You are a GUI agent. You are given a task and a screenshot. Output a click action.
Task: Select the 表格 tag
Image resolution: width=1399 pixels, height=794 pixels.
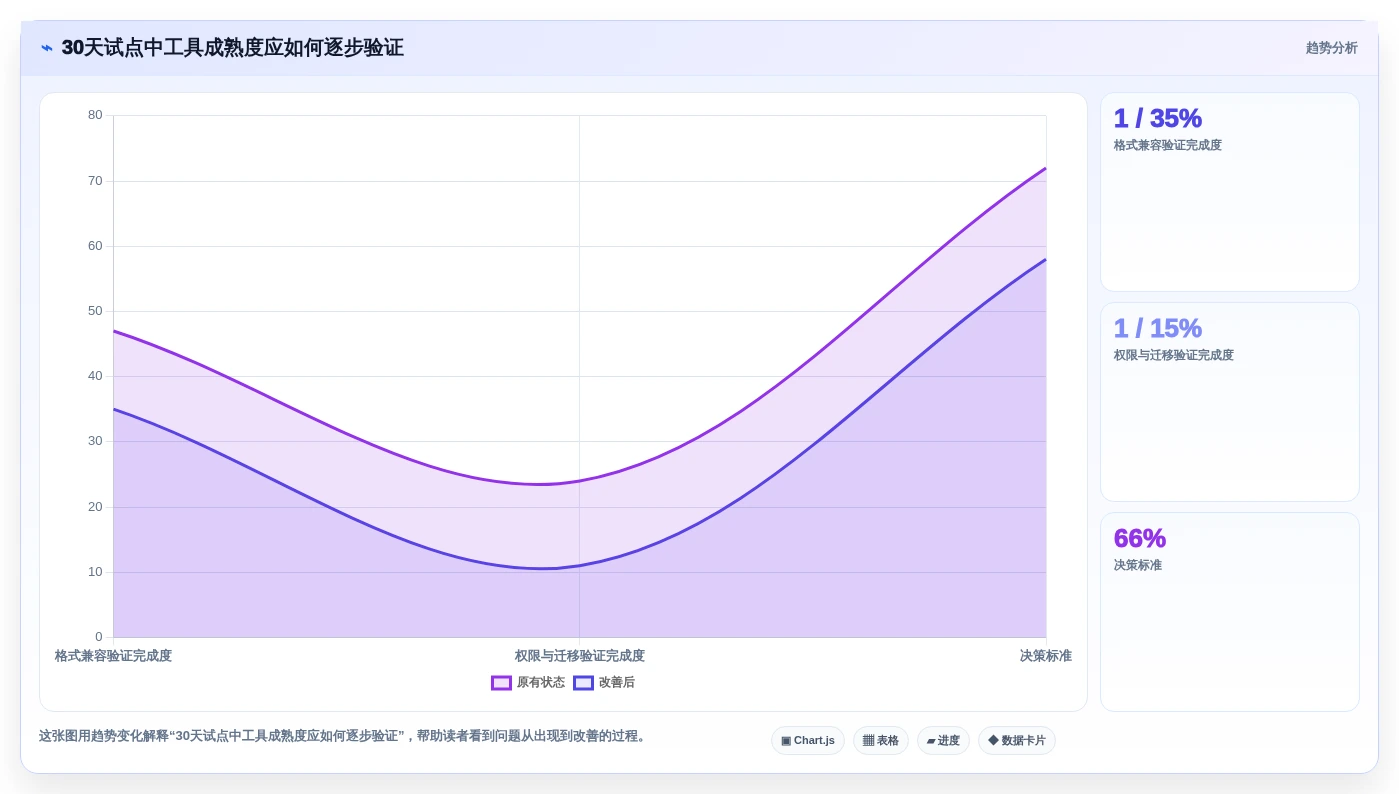click(x=881, y=741)
